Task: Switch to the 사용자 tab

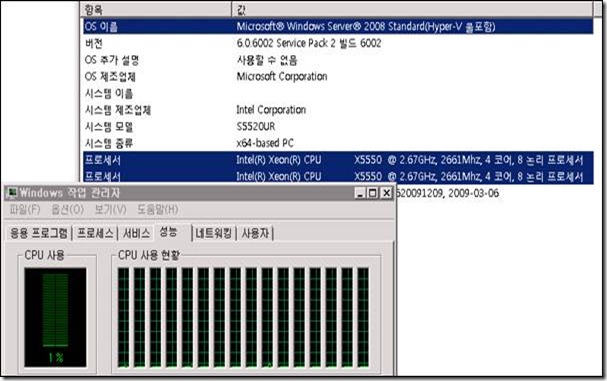Action: 255,233
